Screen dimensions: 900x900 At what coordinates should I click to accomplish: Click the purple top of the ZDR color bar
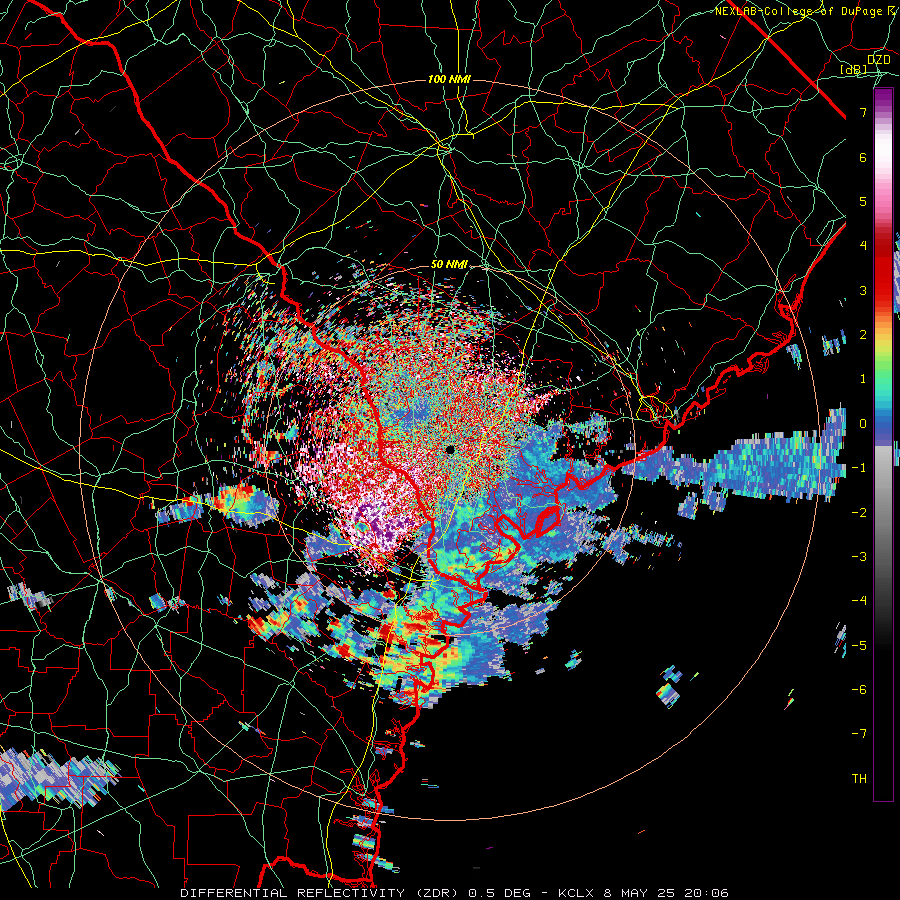click(883, 100)
